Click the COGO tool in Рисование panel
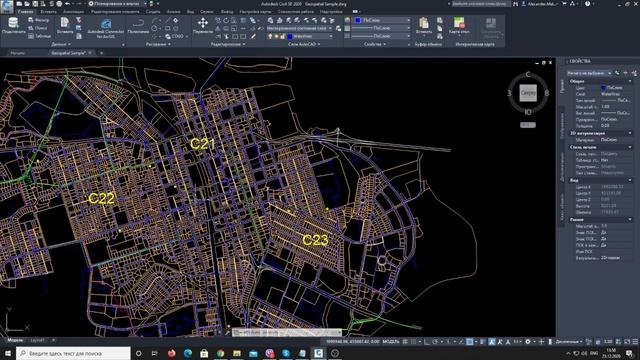Viewport: 640px width, 360px height. click(175, 36)
